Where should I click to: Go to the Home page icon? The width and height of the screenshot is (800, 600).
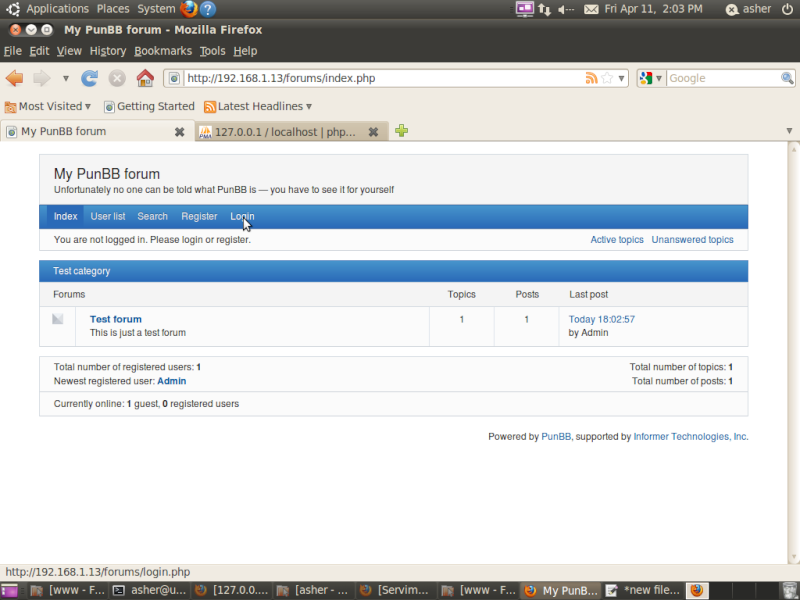[x=145, y=78]
